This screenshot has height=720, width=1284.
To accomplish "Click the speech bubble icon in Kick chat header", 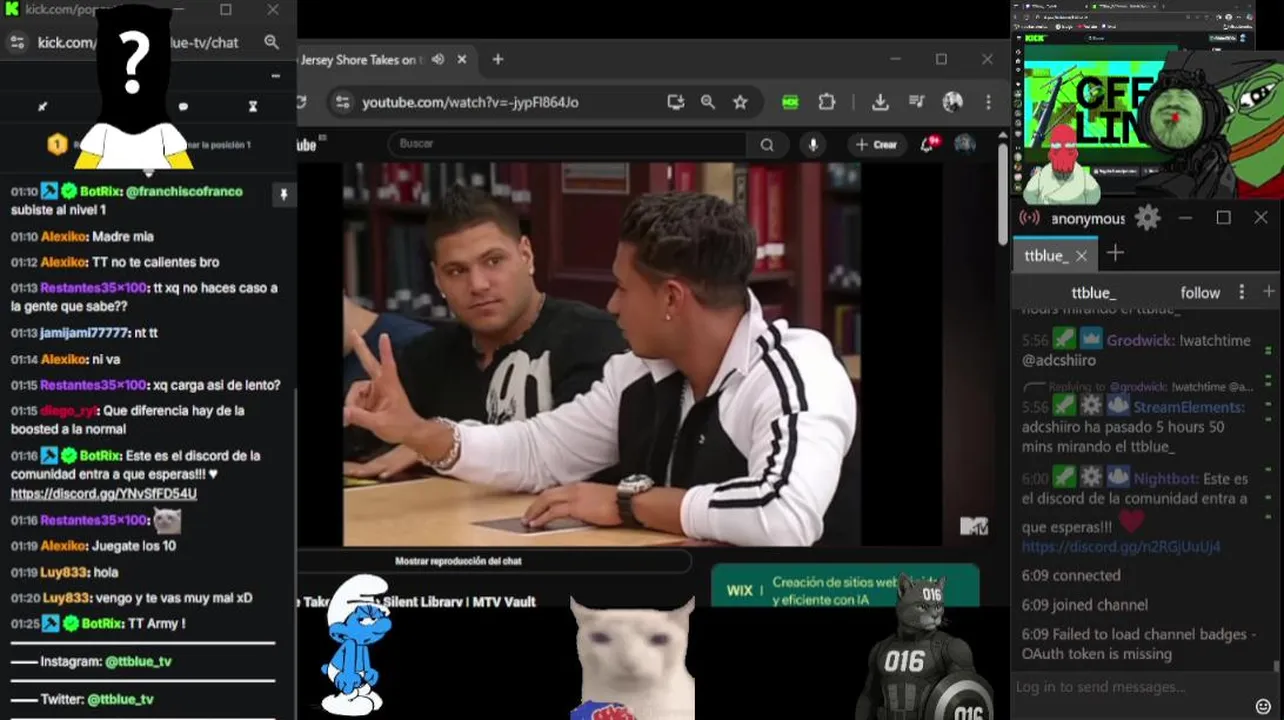I will [x=183, y=106].
